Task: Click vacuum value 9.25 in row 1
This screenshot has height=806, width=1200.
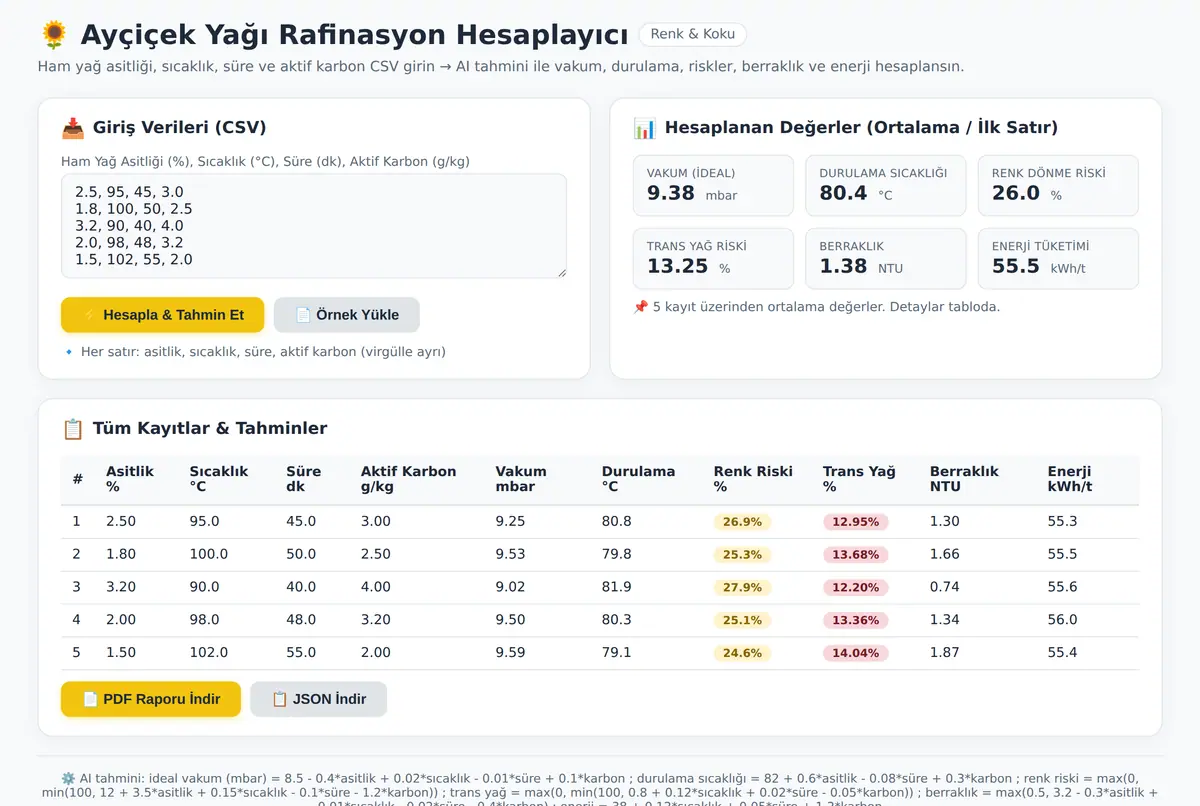Action: coord(510,522)
